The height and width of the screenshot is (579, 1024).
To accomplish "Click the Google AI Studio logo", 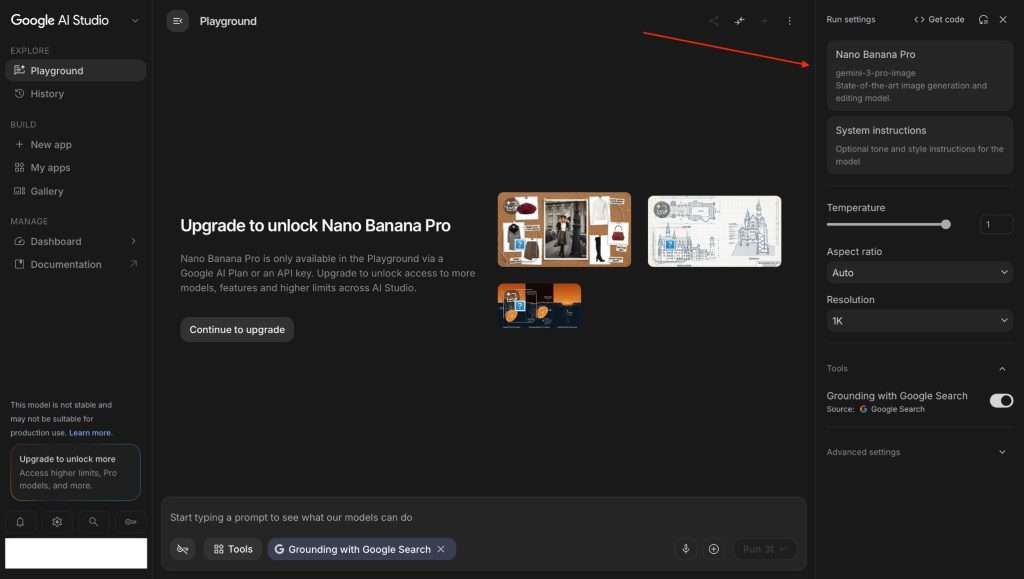I will pyautogui.click(x=59, y=20).
